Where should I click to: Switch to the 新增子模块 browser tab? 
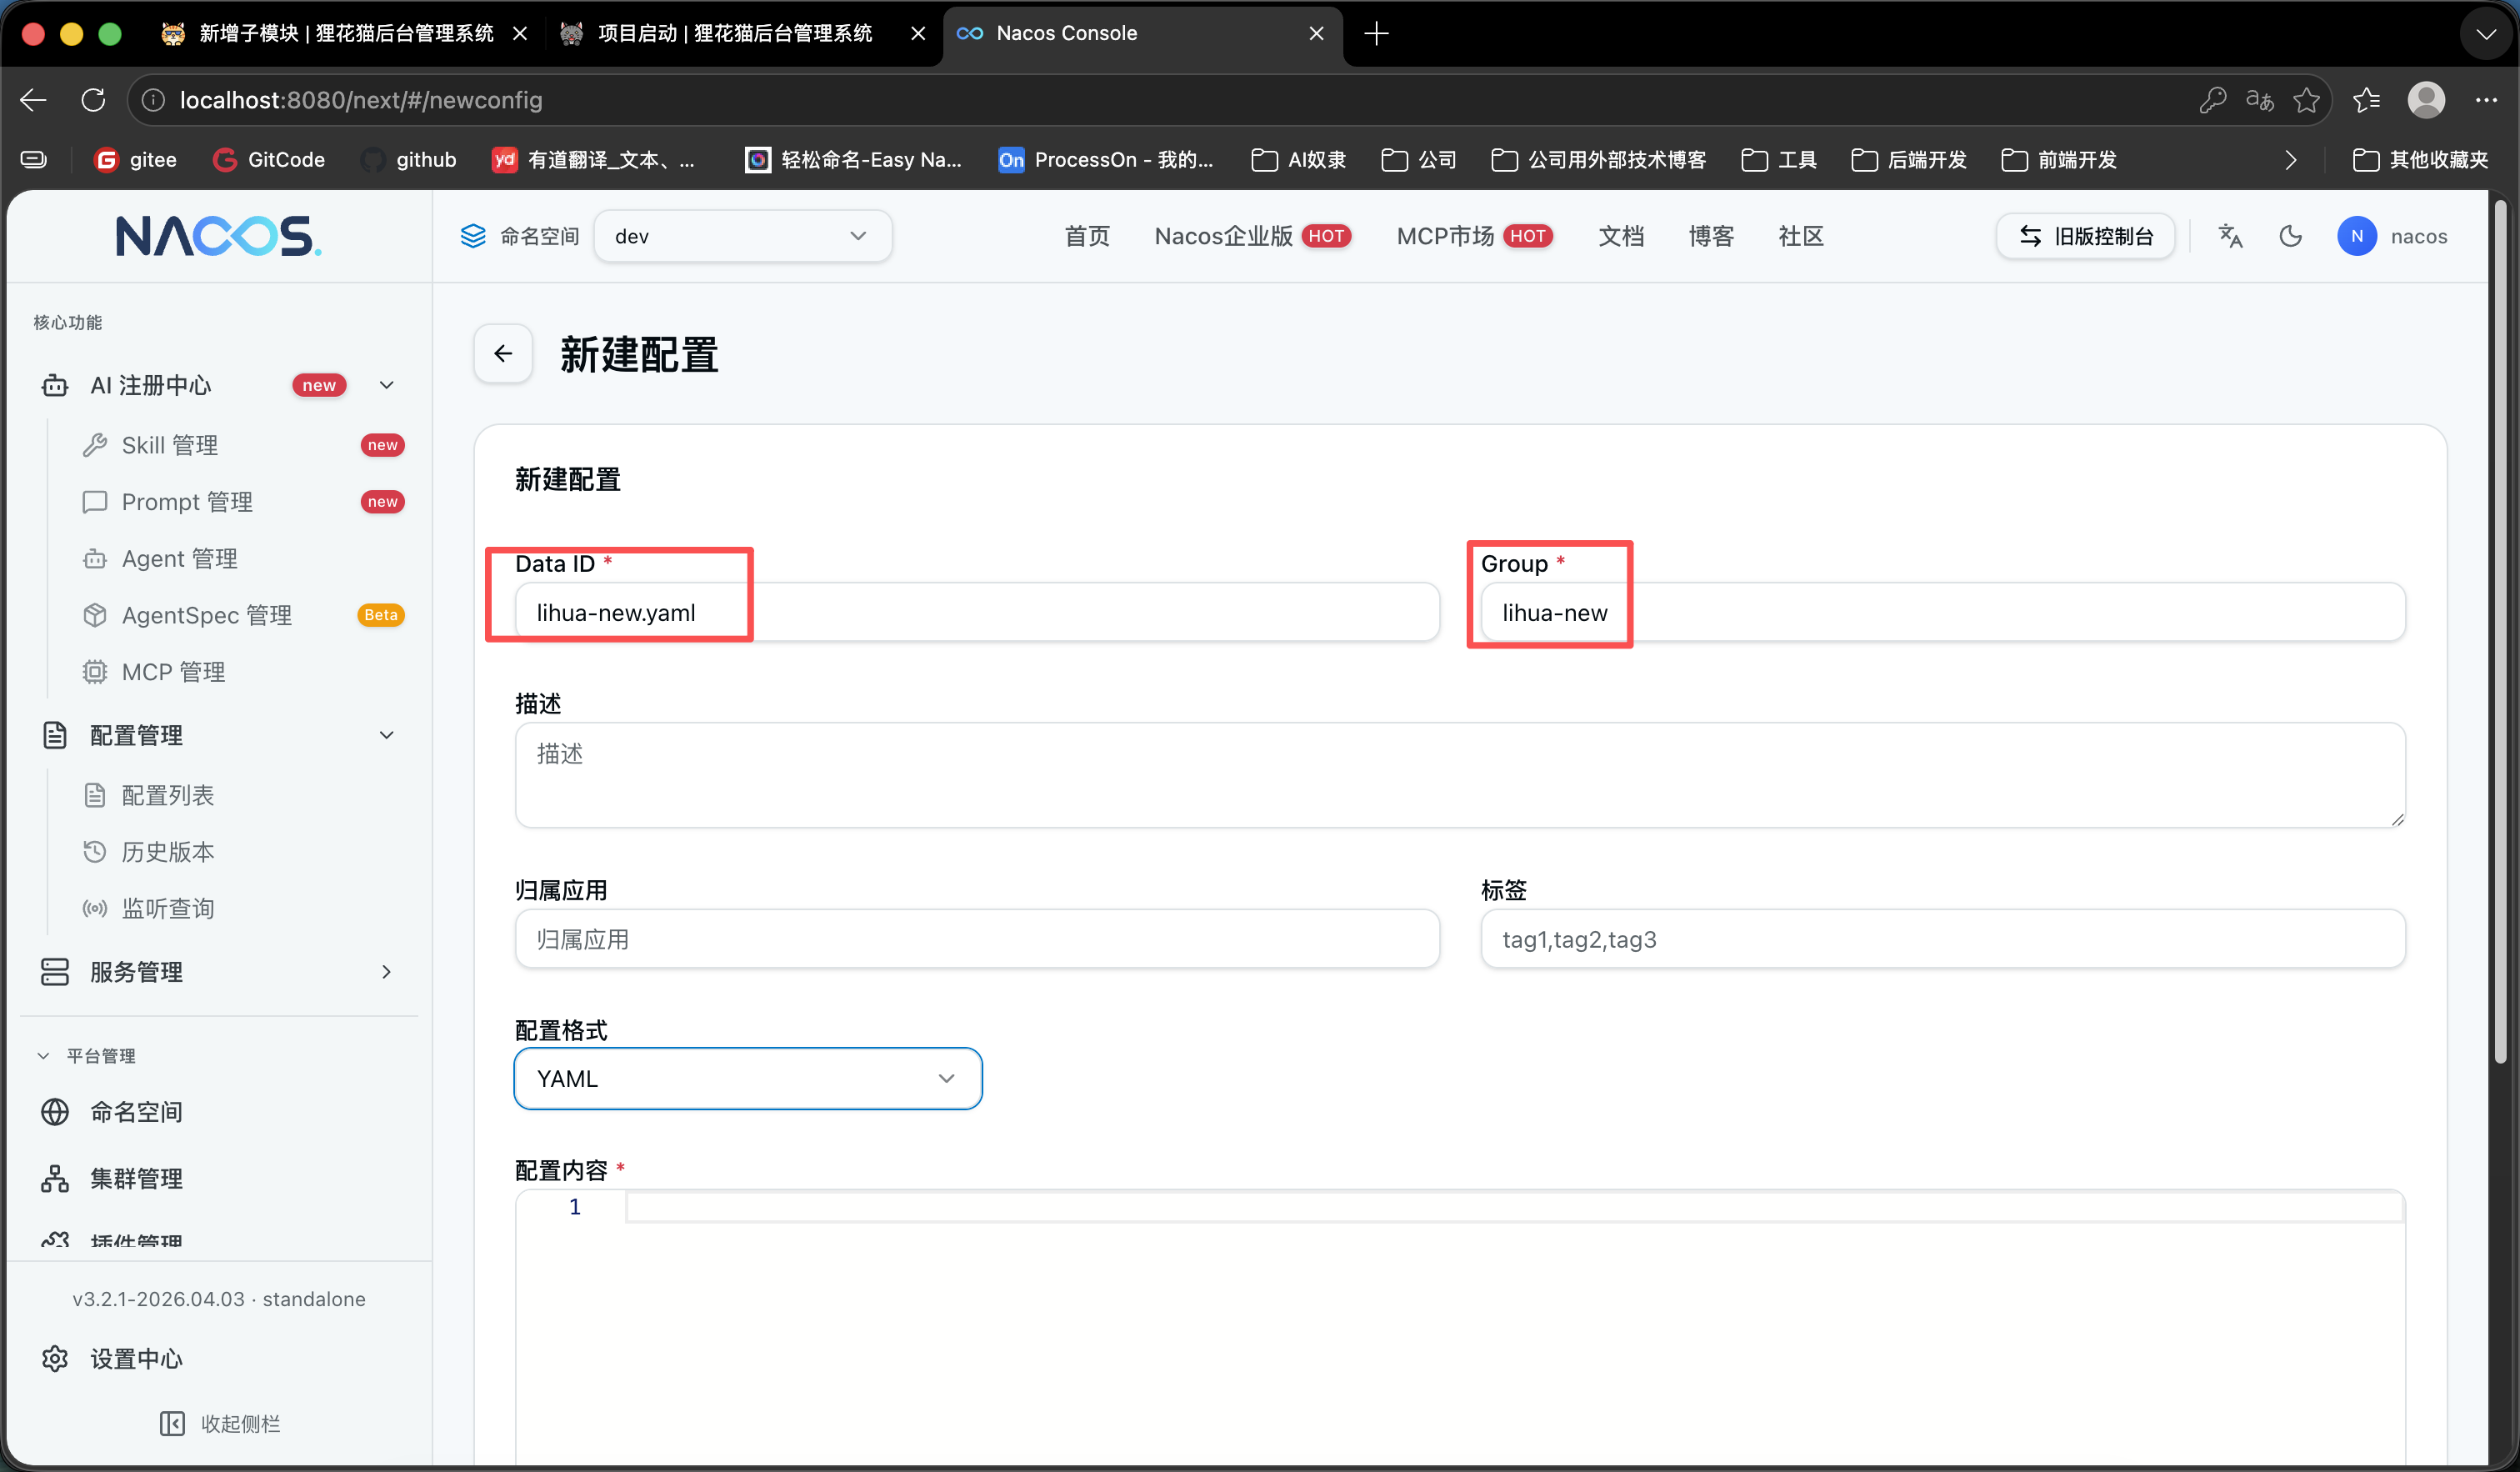pos(344,33)
